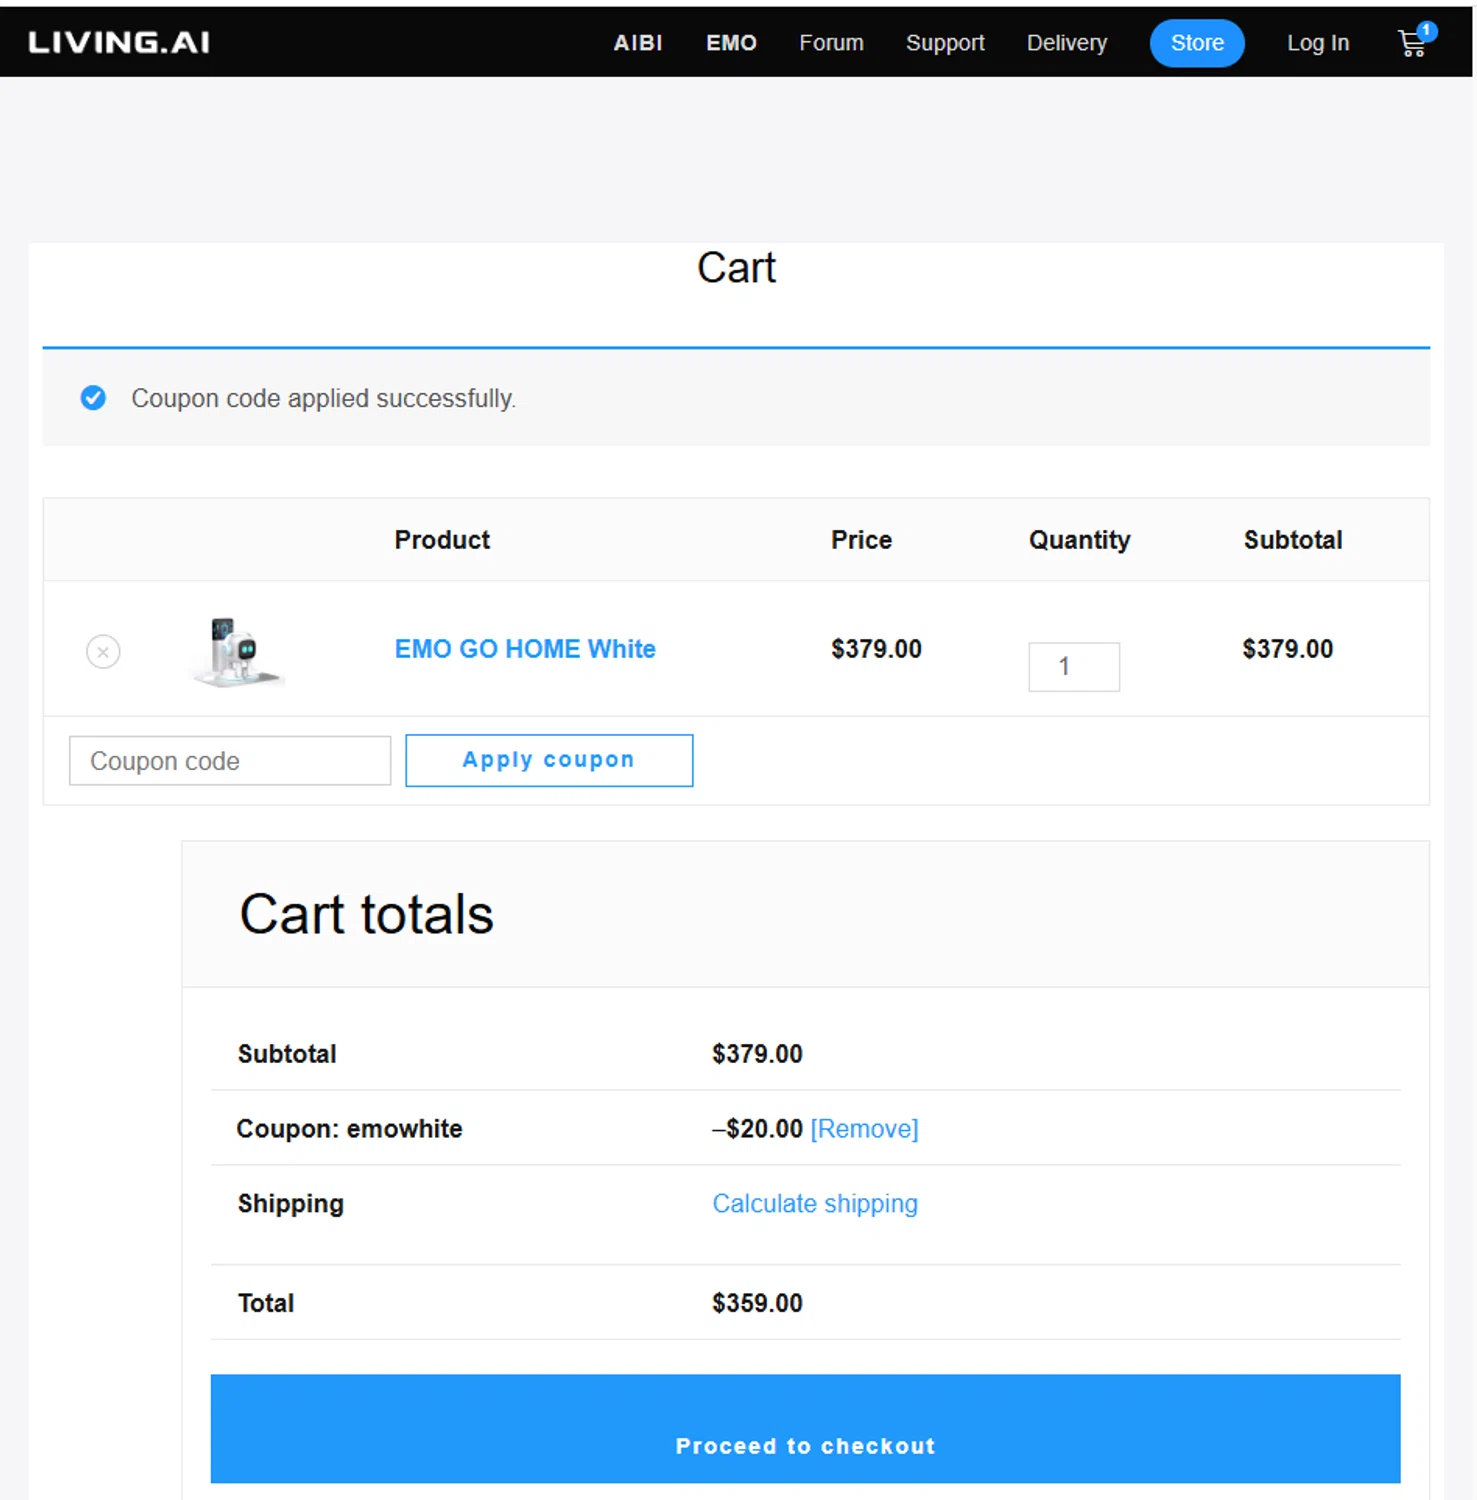Open the Store page
The height and width of the screenshot is (1500, 1477).
1197,43
